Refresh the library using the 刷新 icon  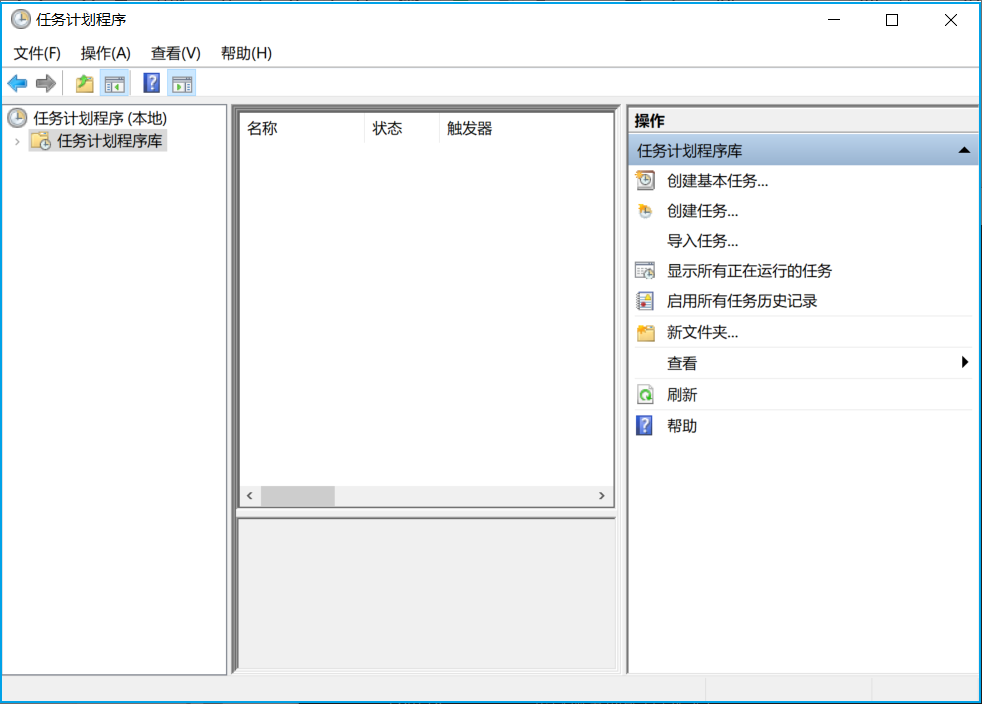645,394
